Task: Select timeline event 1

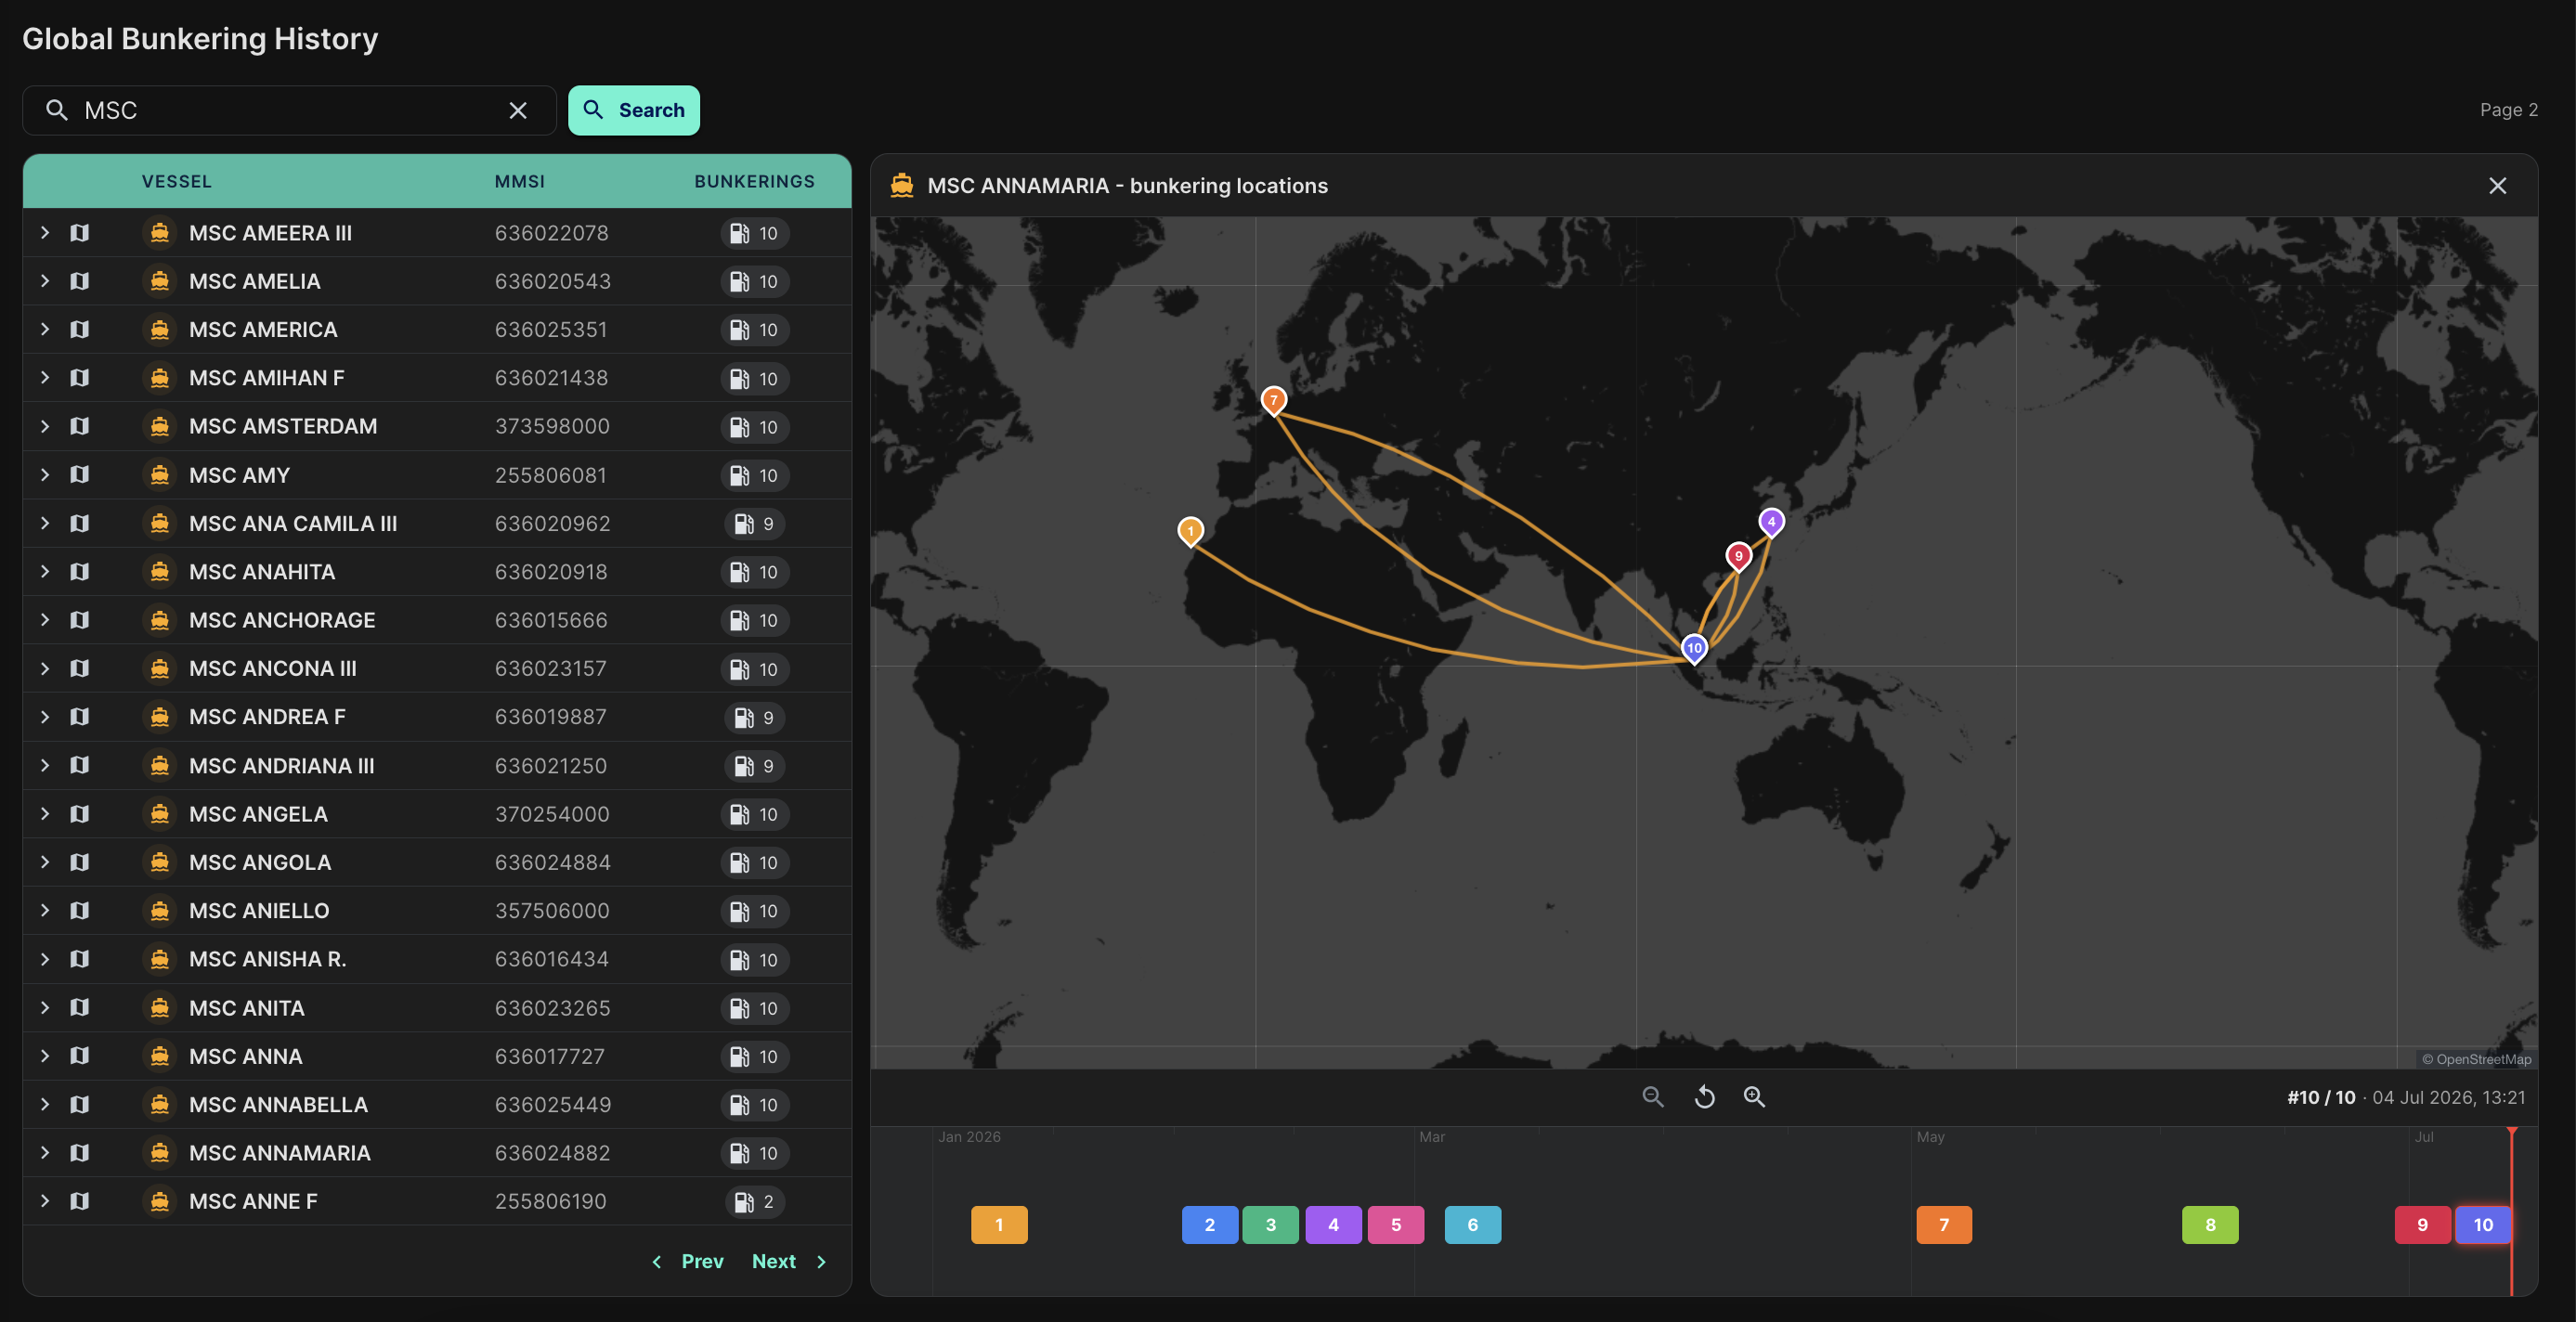Action: pyautogui.click(x=999, y=1225)
